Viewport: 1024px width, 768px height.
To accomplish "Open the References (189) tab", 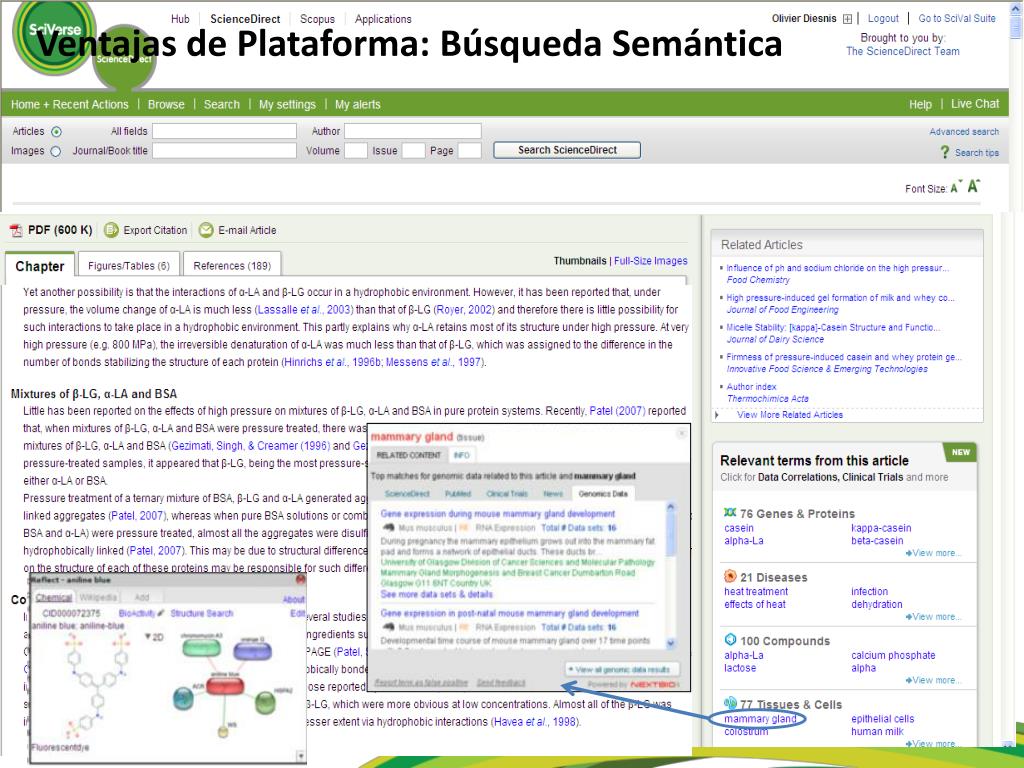I will (x=232, y=266).
